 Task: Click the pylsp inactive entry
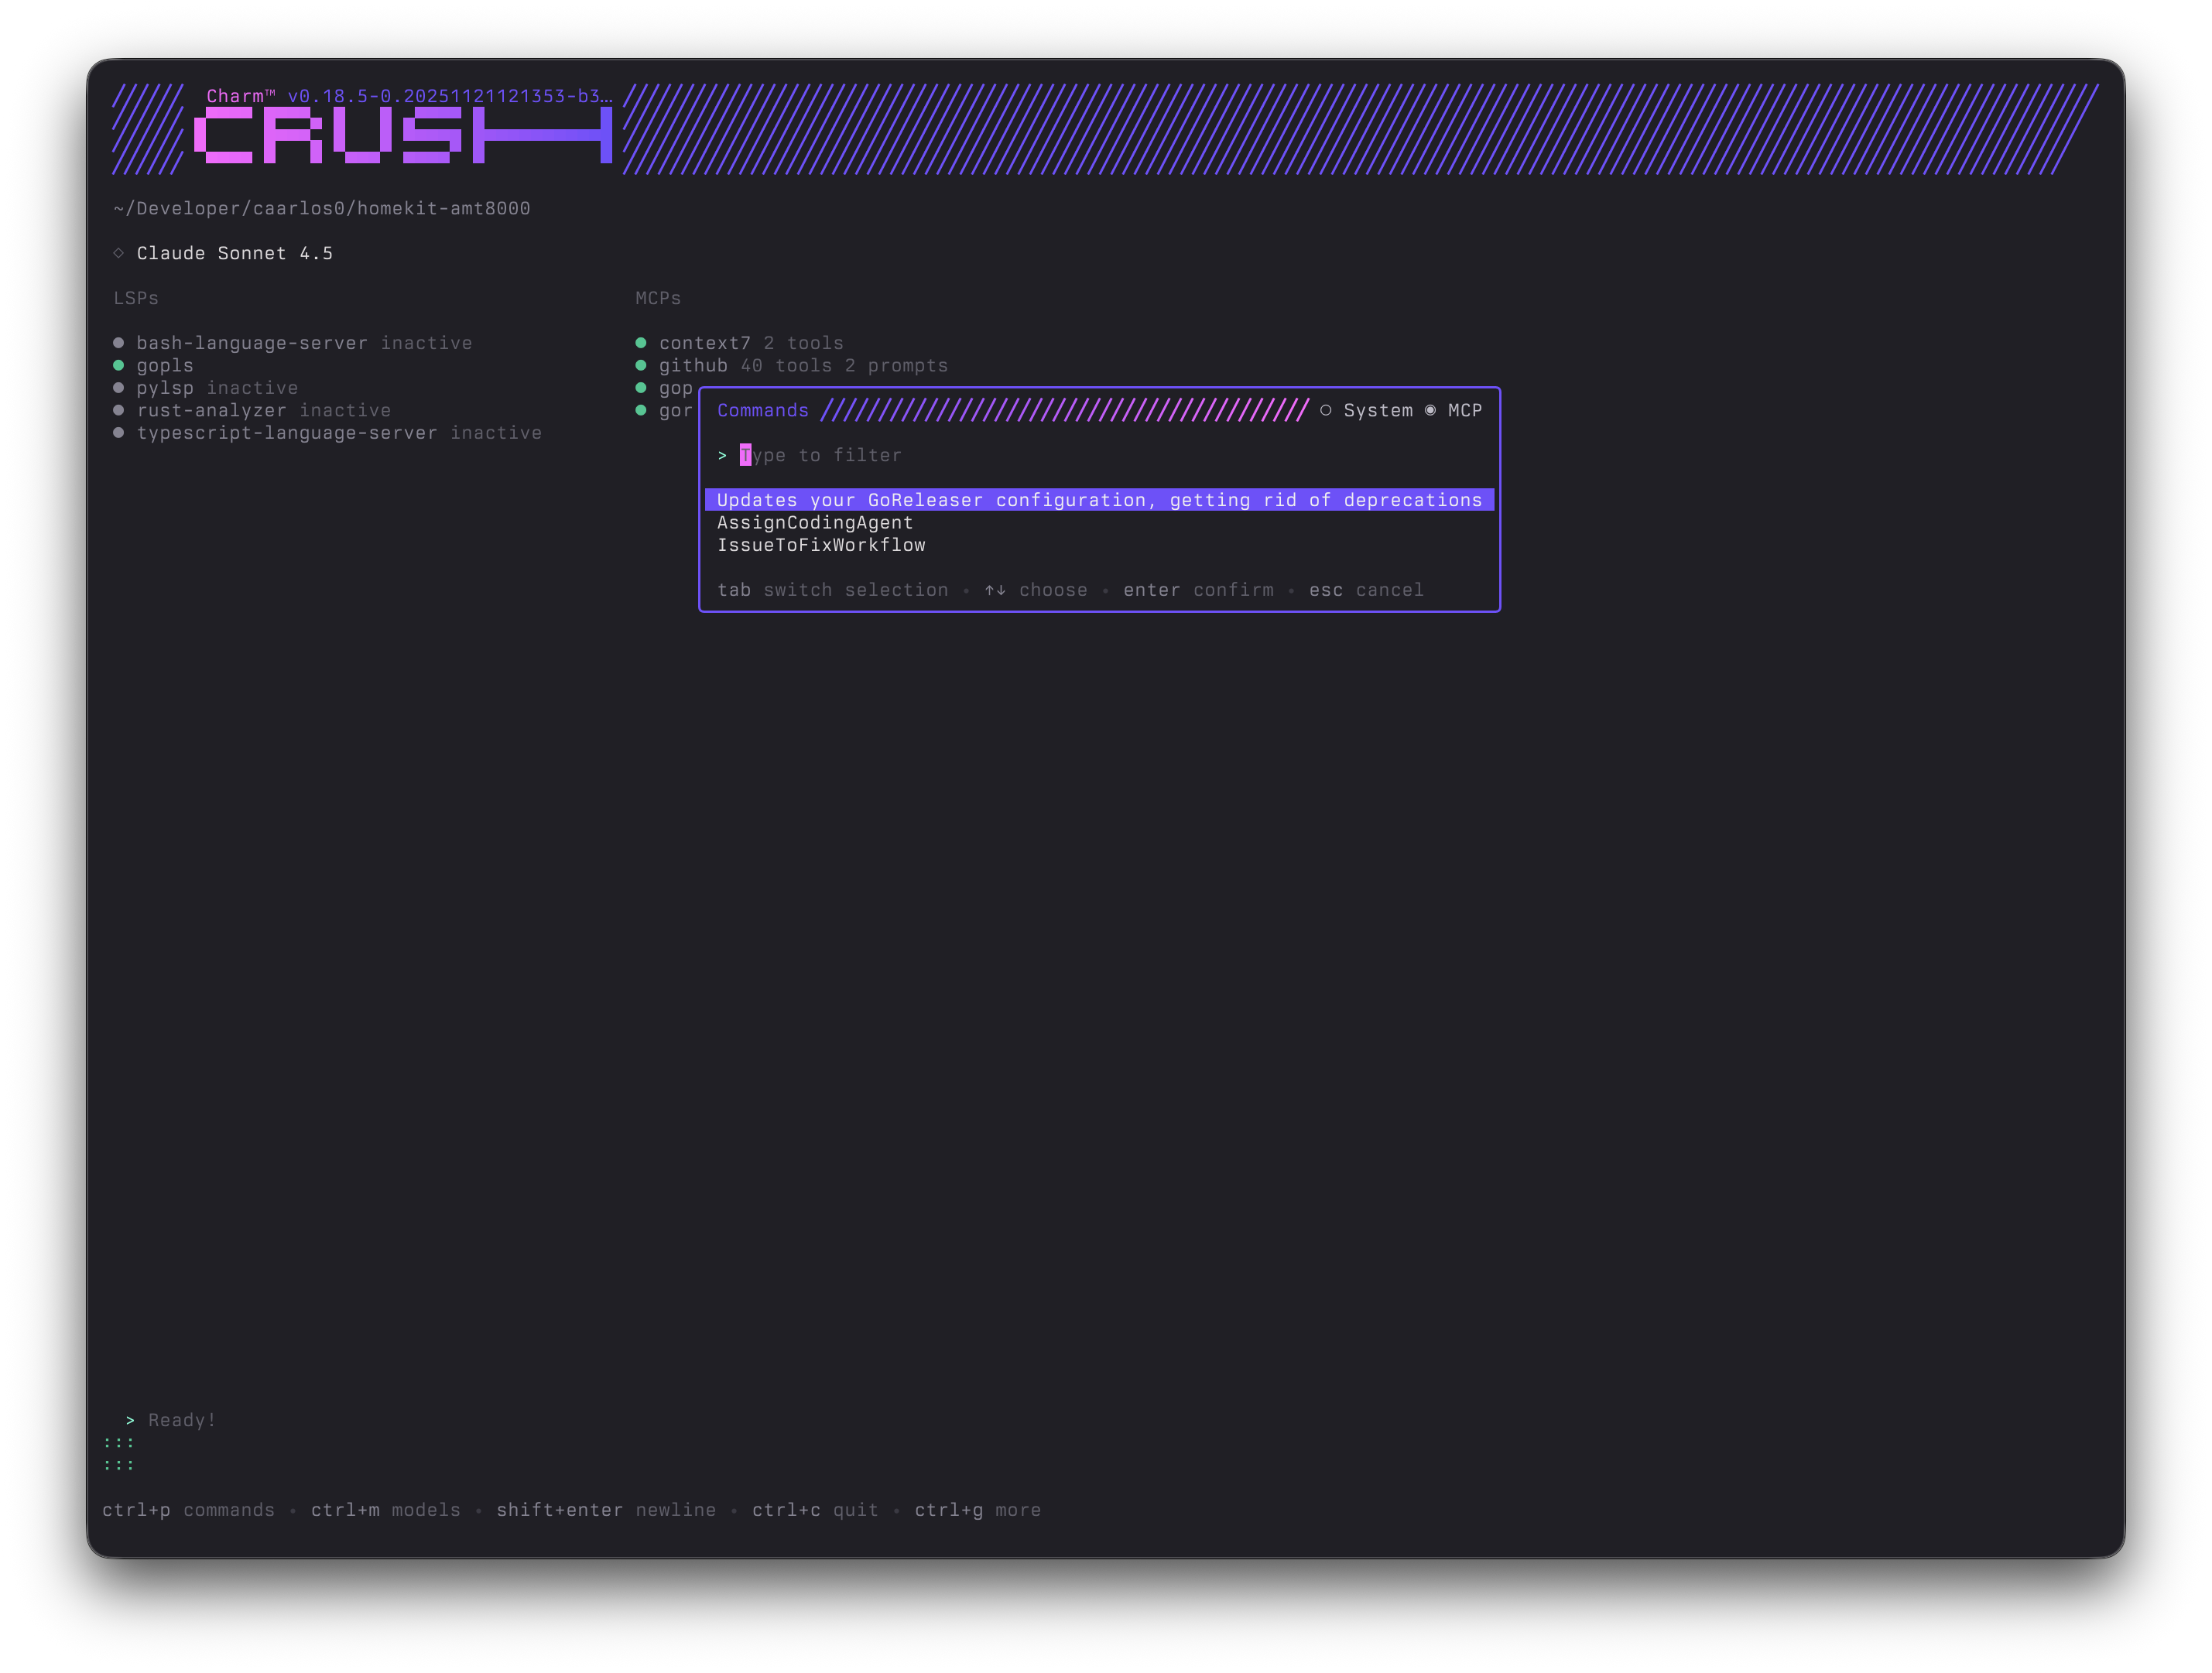[216, 388]
